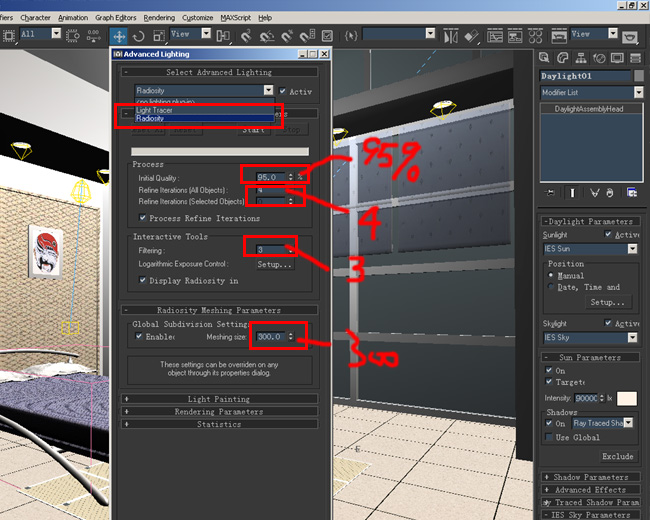The image size is (650, 520).
Task: Click the Mirror tool icon
Action: [451, 36]
